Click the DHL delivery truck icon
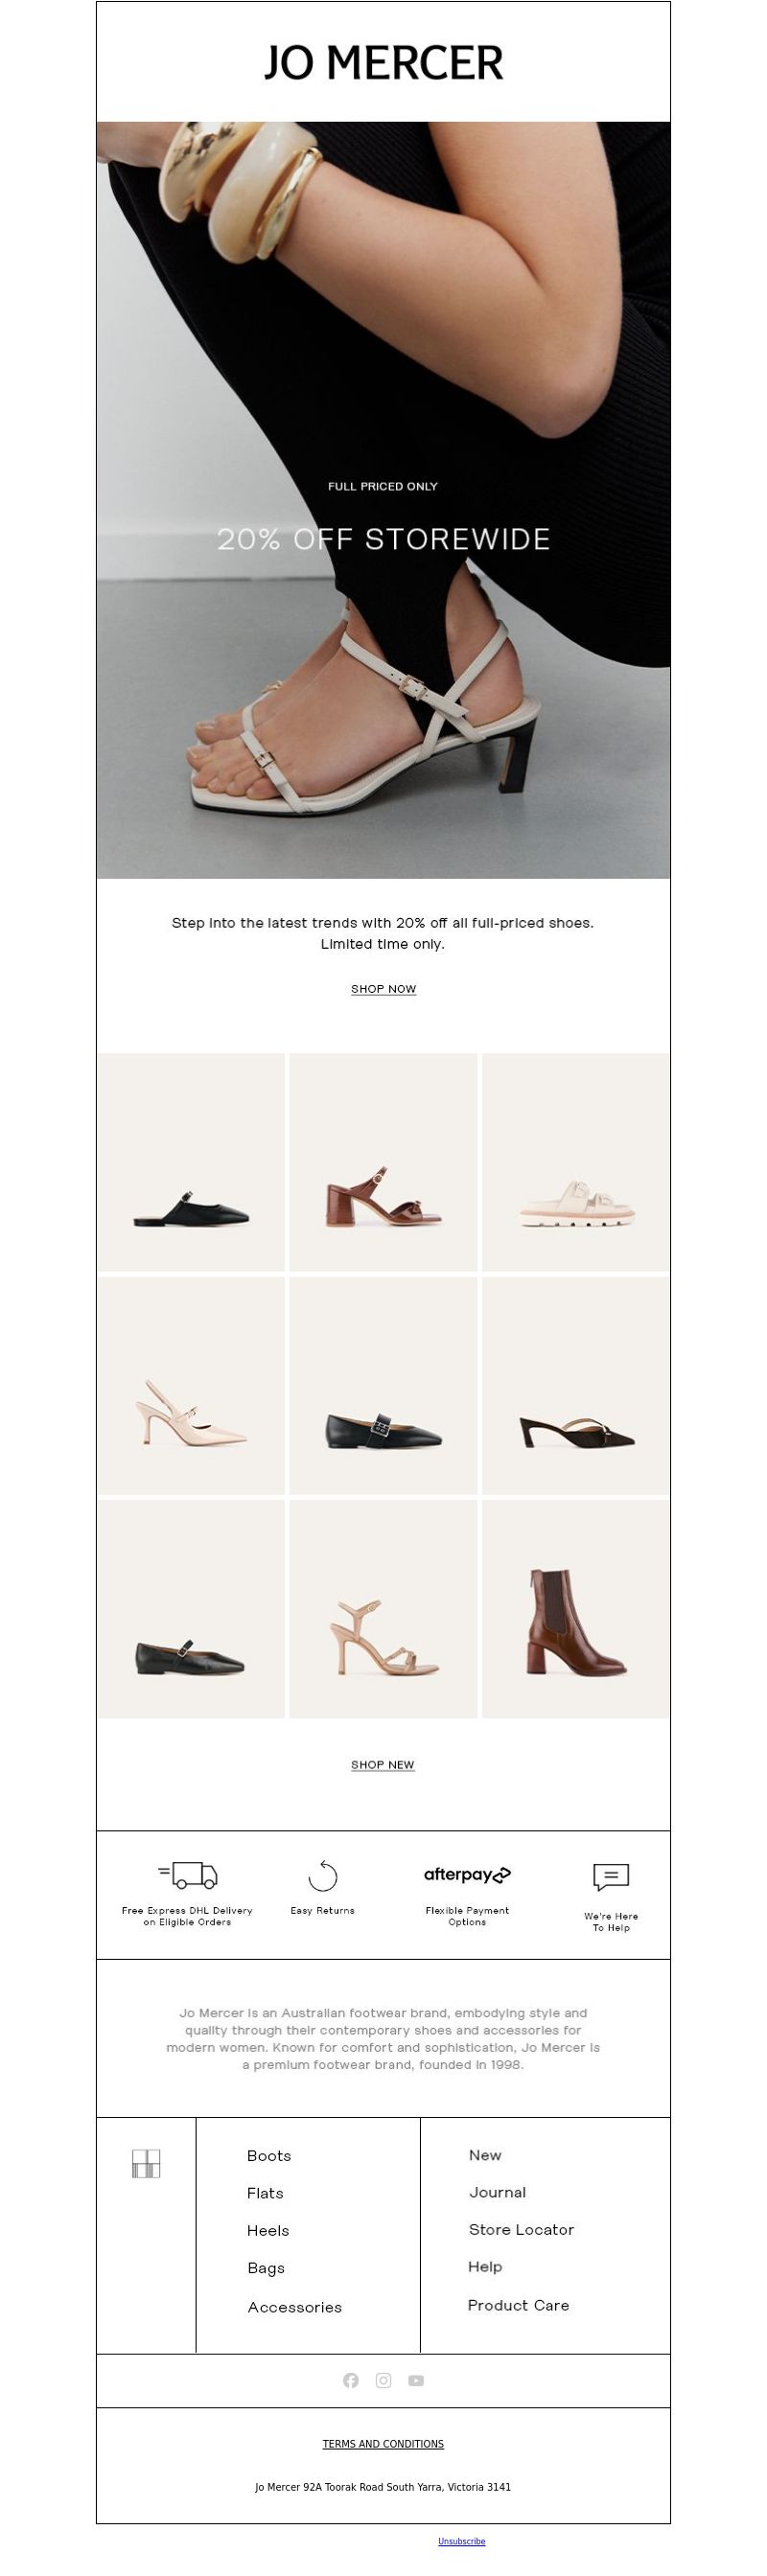 click(188, 1875)
